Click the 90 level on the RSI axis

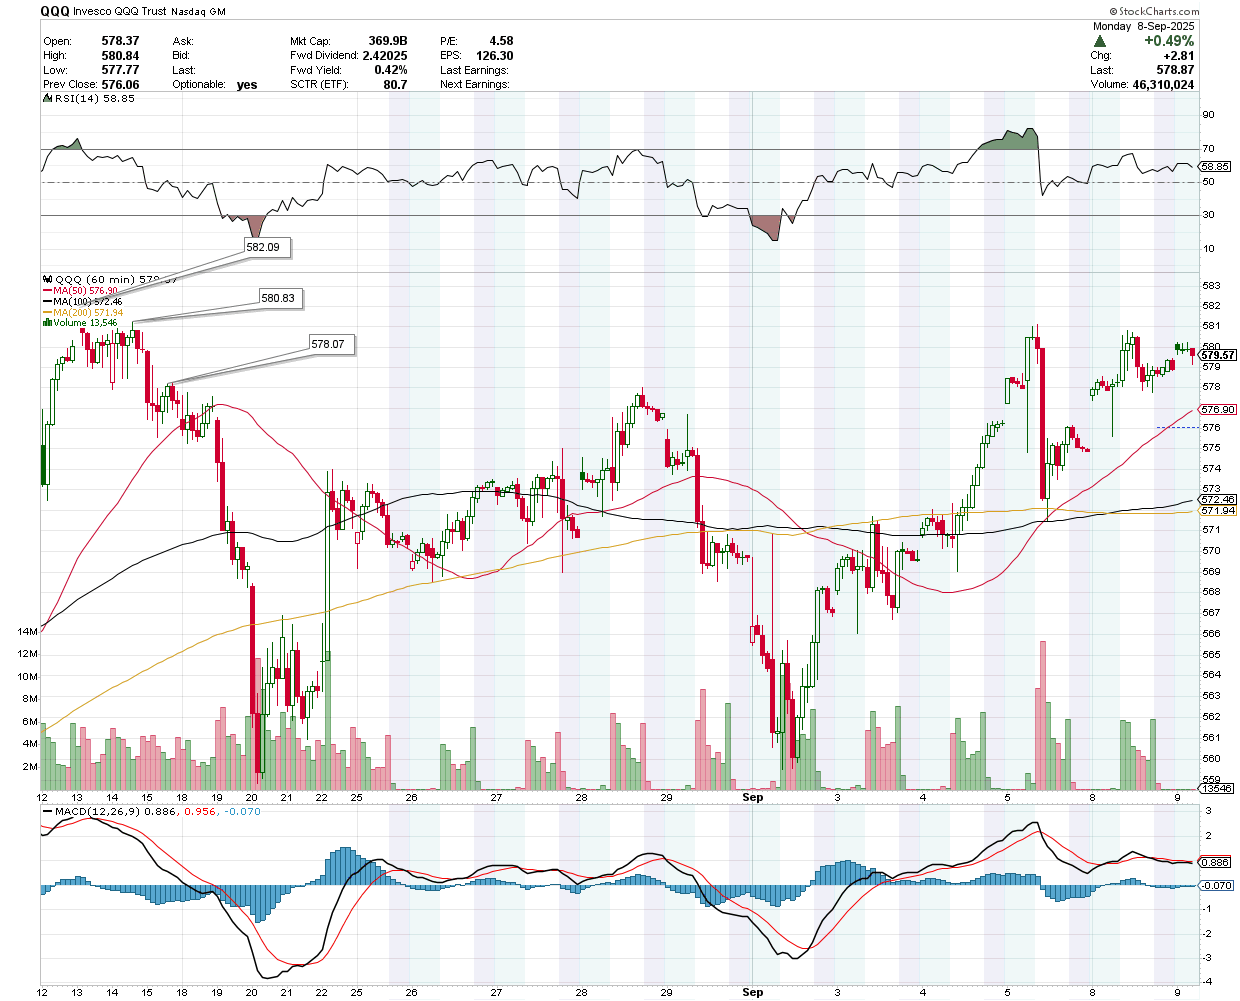[1208, 115]
